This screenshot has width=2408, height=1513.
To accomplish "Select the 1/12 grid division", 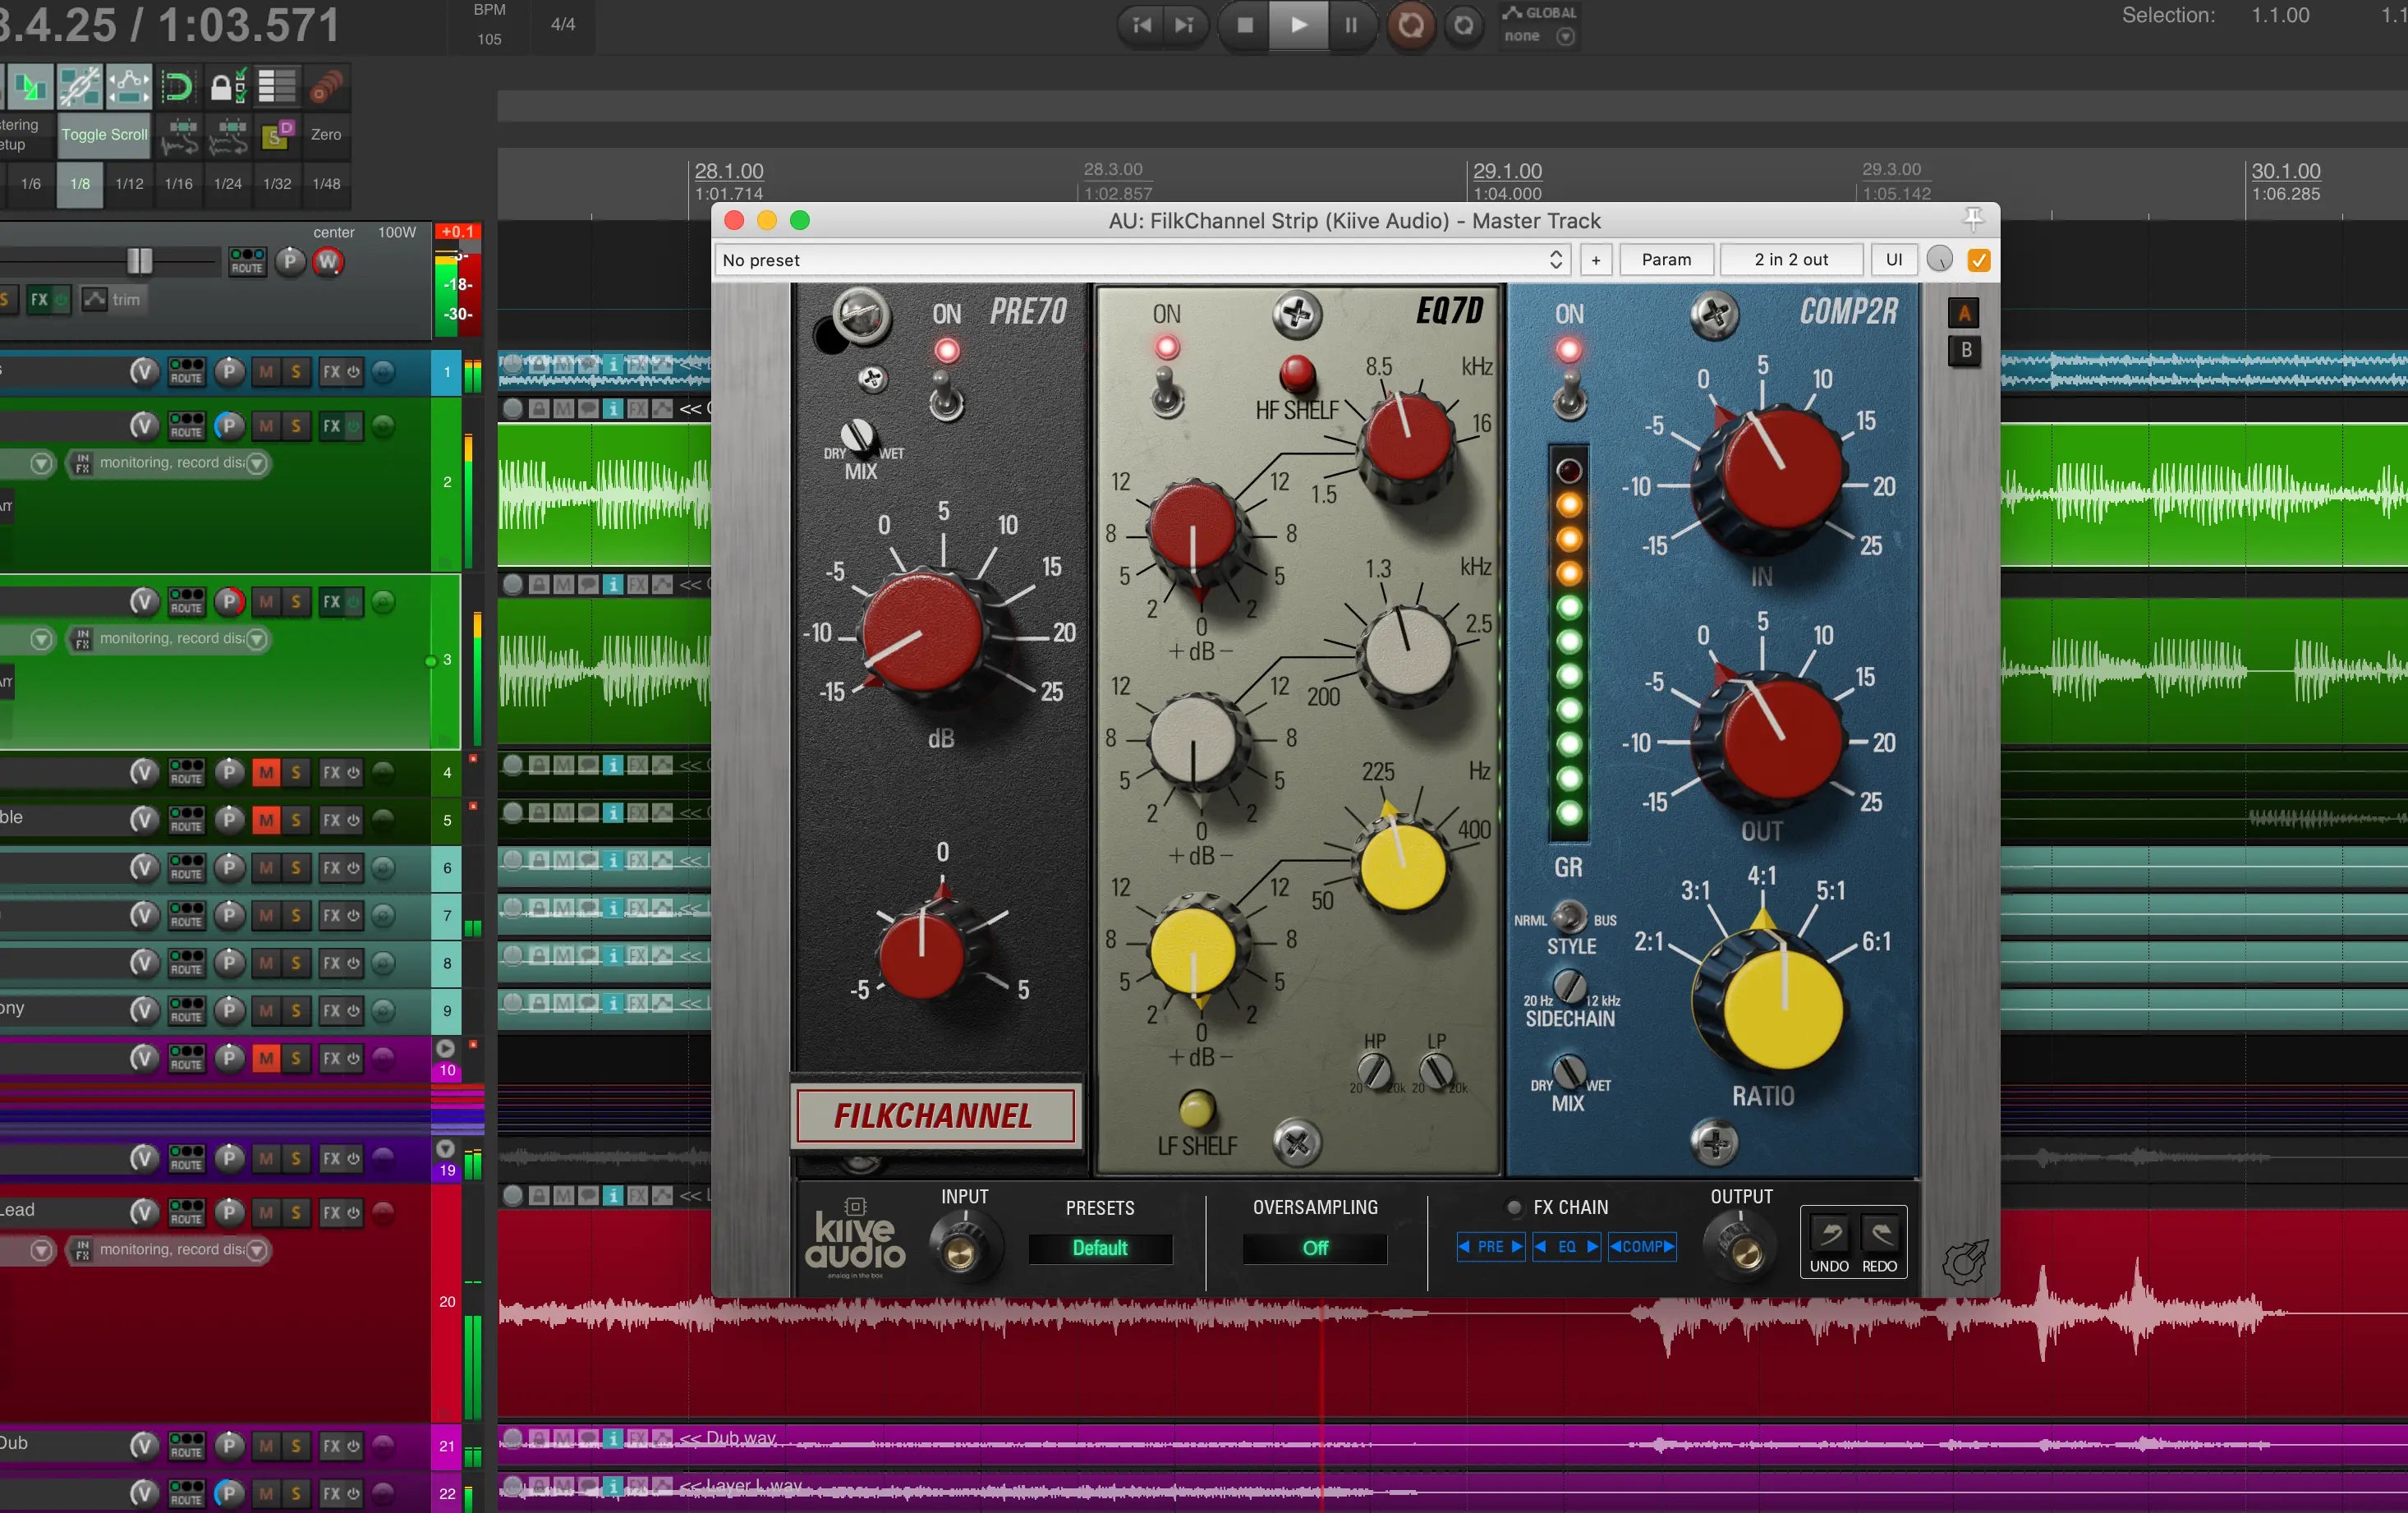I will [129, 184].
